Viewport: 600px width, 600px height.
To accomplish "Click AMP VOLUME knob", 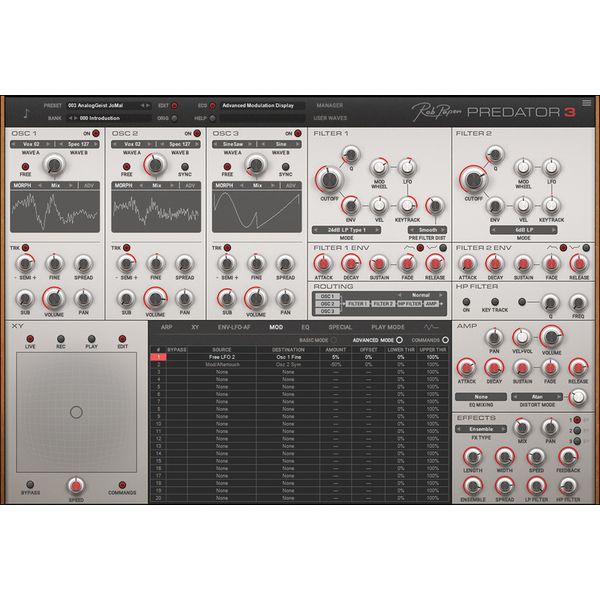I will pos(551,337).
